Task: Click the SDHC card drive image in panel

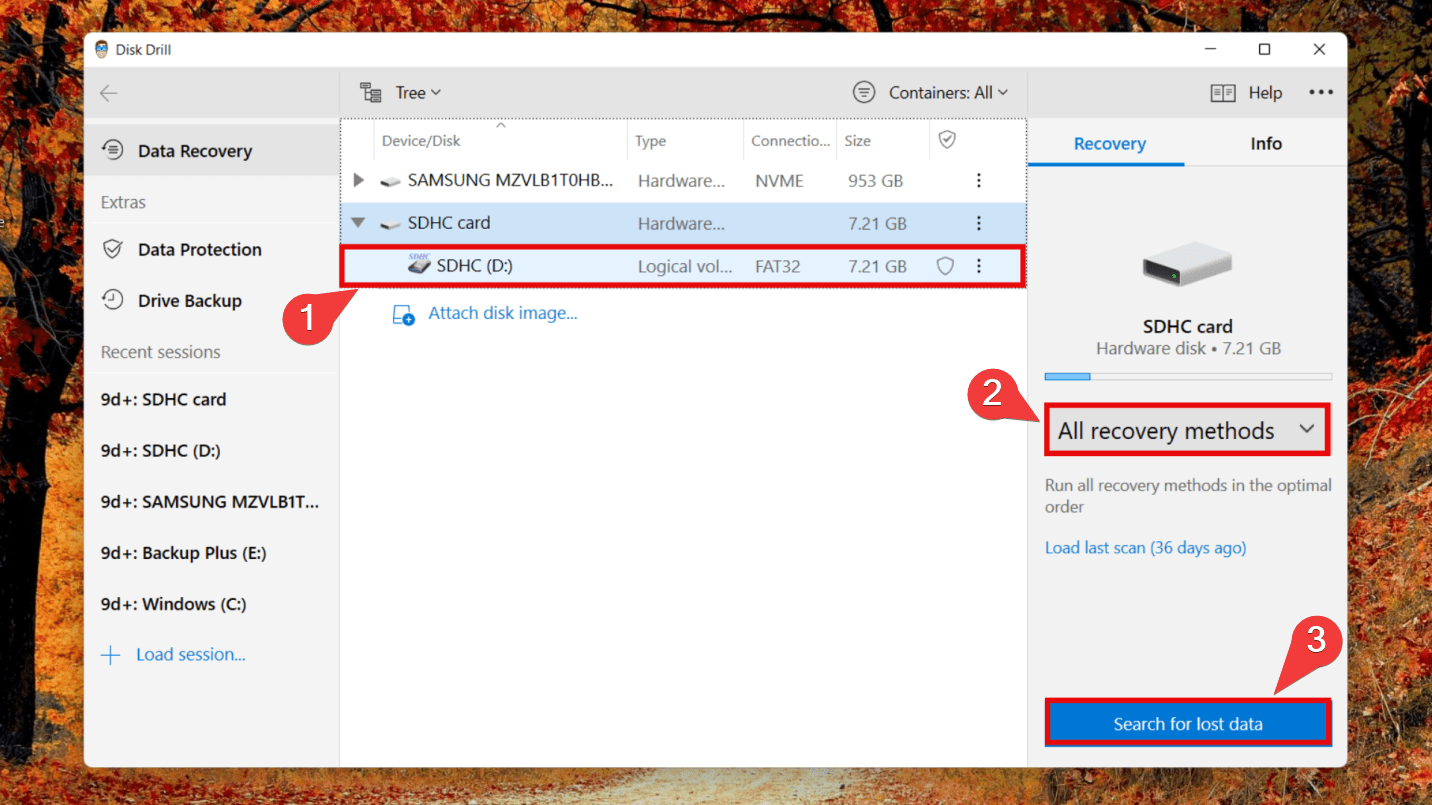Action: tap(1187, 266)
